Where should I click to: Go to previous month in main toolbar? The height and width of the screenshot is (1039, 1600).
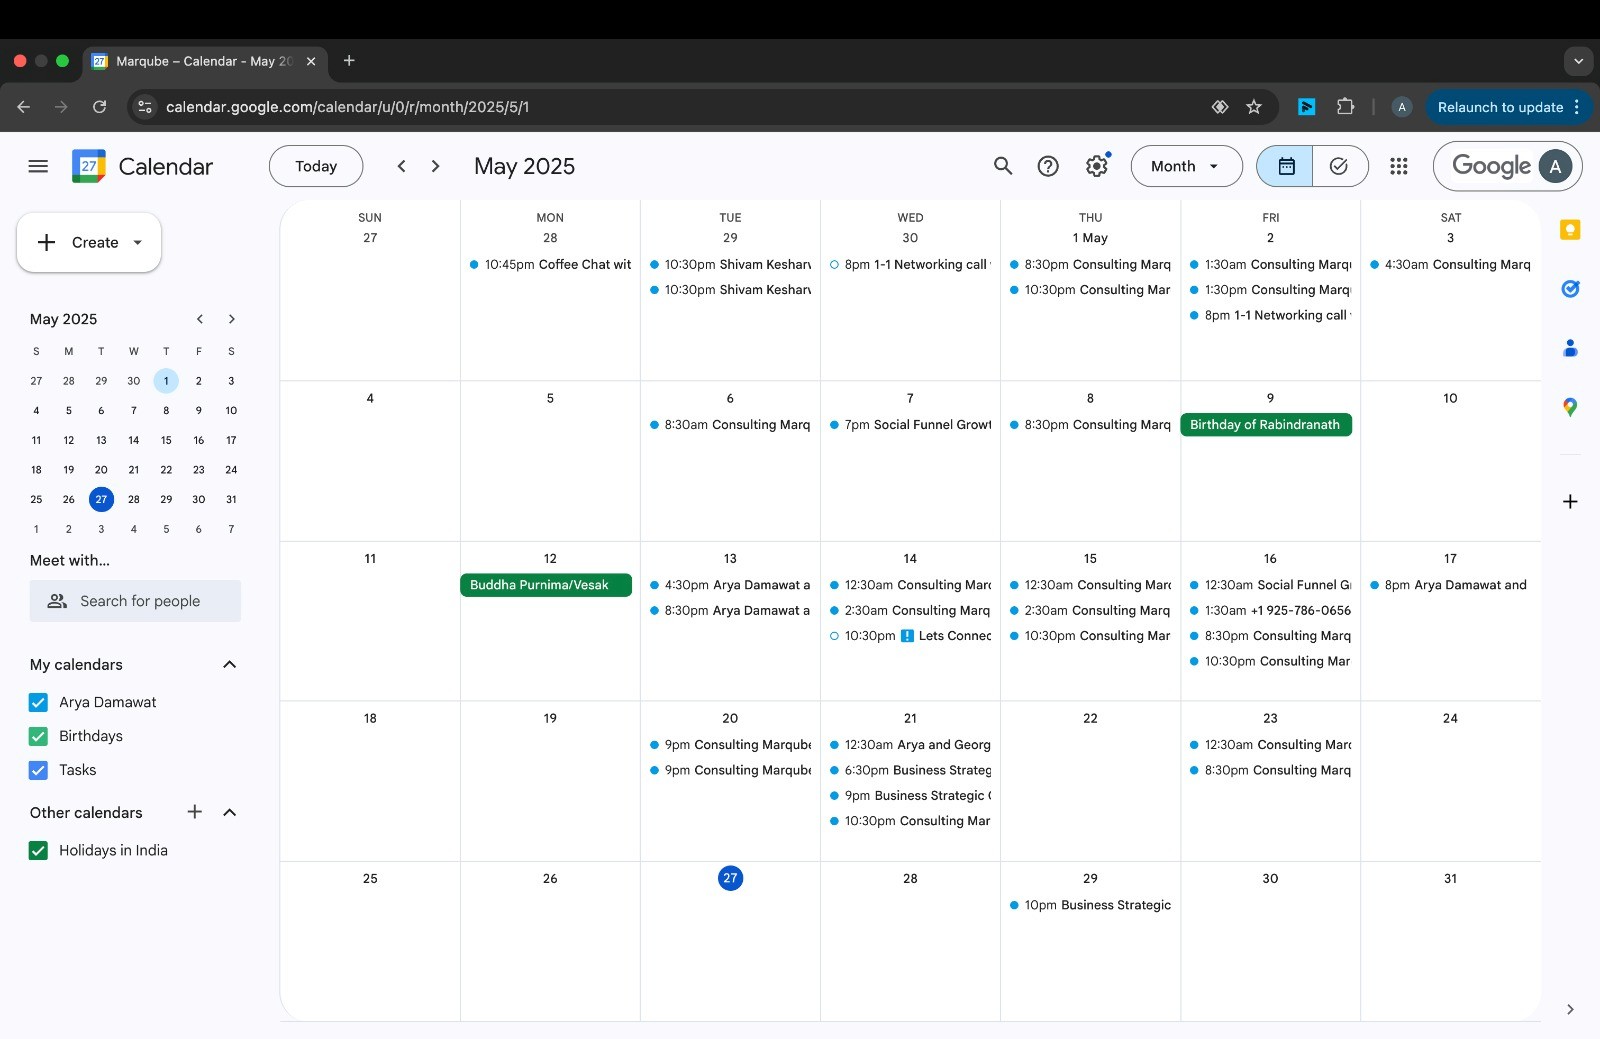coord(401,166)
